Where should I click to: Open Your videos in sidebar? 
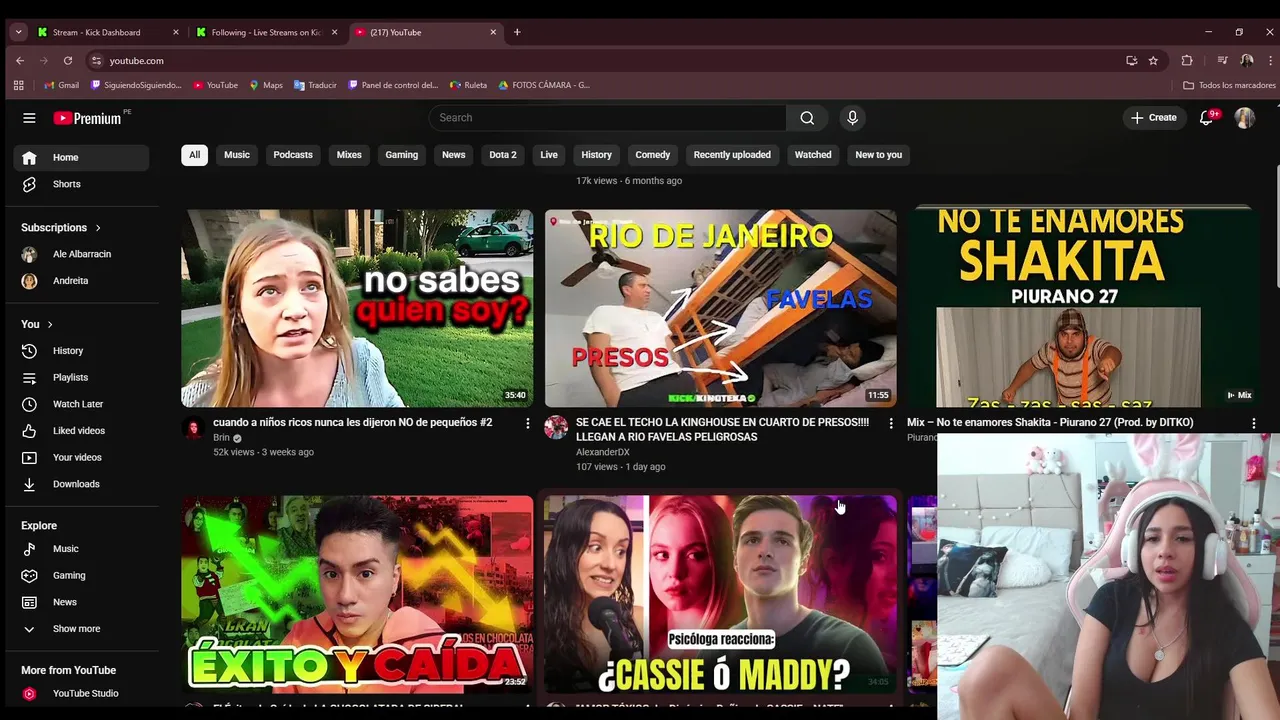click(81, 457)
